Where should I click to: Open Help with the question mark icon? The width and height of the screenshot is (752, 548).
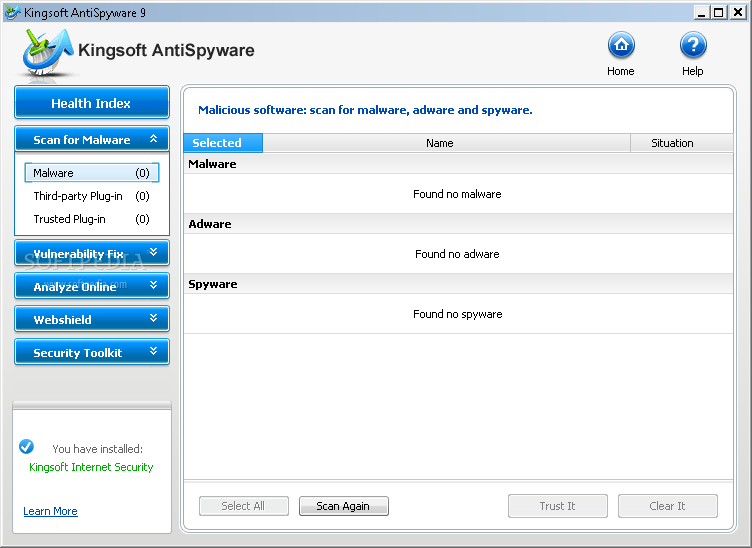pos(693,45)
